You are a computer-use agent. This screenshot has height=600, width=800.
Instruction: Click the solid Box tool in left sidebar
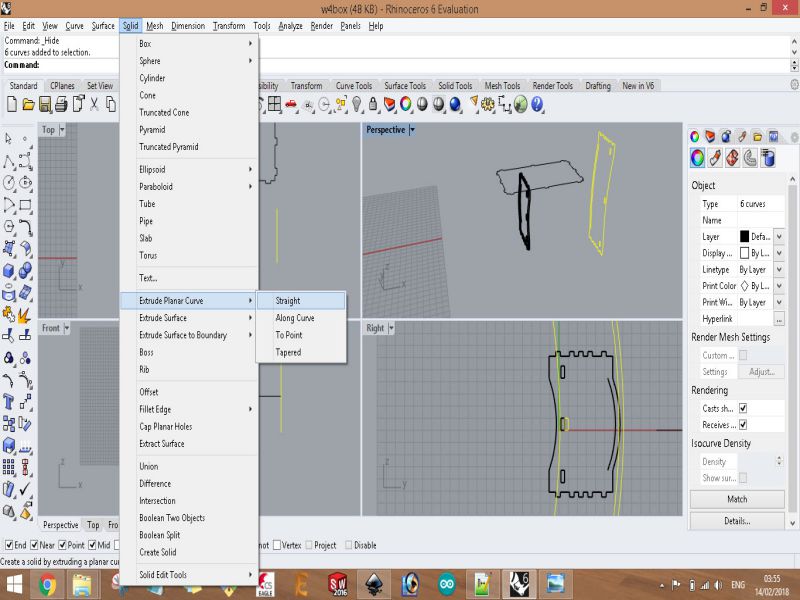coord(9,270)
